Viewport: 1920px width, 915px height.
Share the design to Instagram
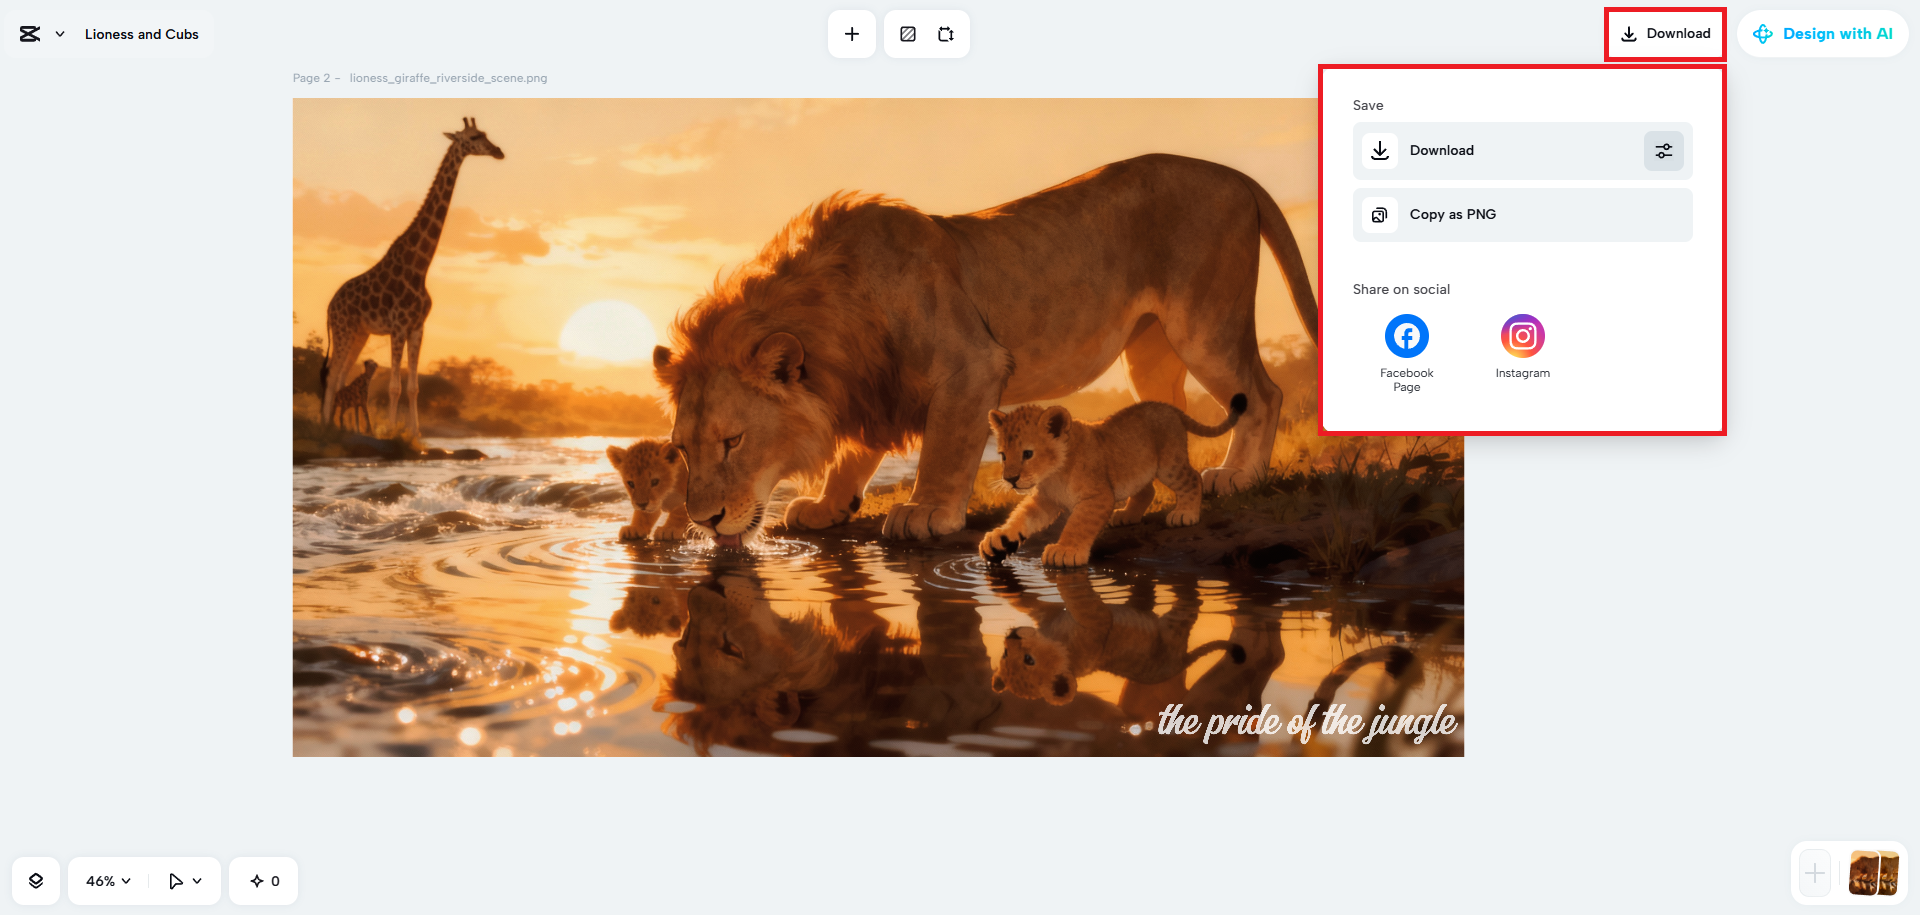[x=1522, y=335]
